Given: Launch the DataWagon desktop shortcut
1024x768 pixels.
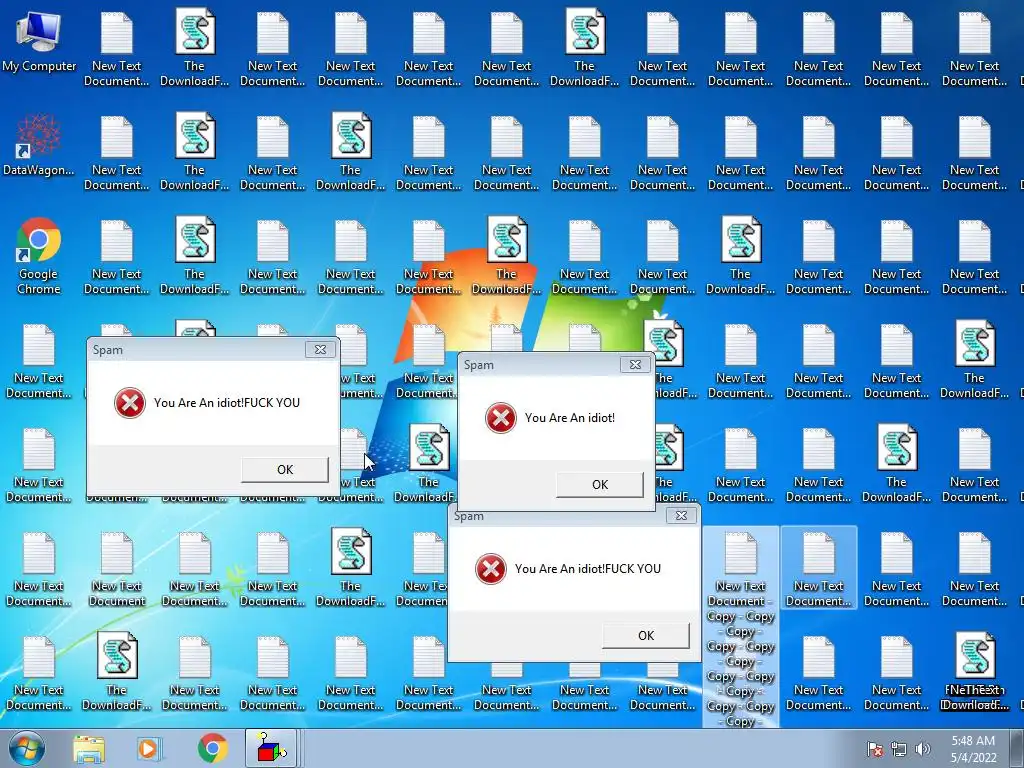Looking at the screenshot, I should (x=39, y=145).
